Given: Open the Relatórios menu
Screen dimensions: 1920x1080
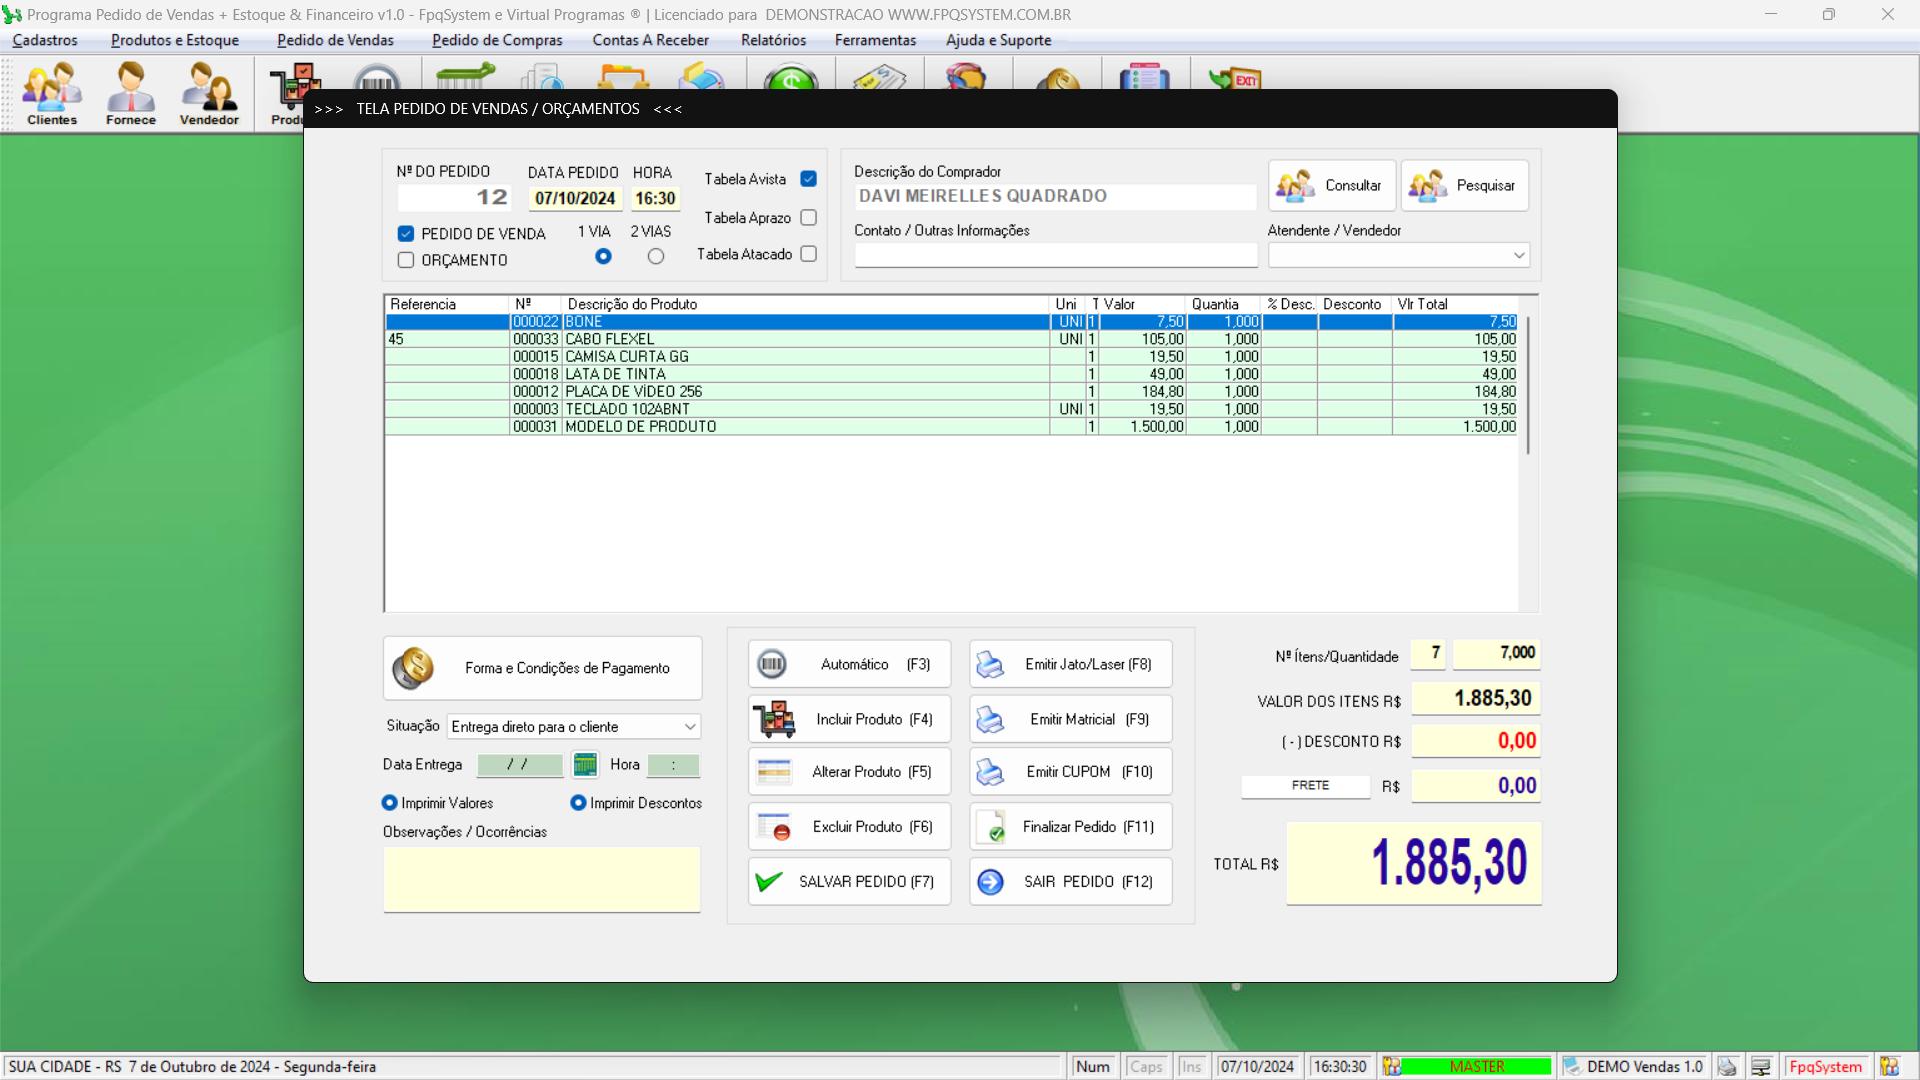Looking at the screenshot, I should tap(772, 40).
